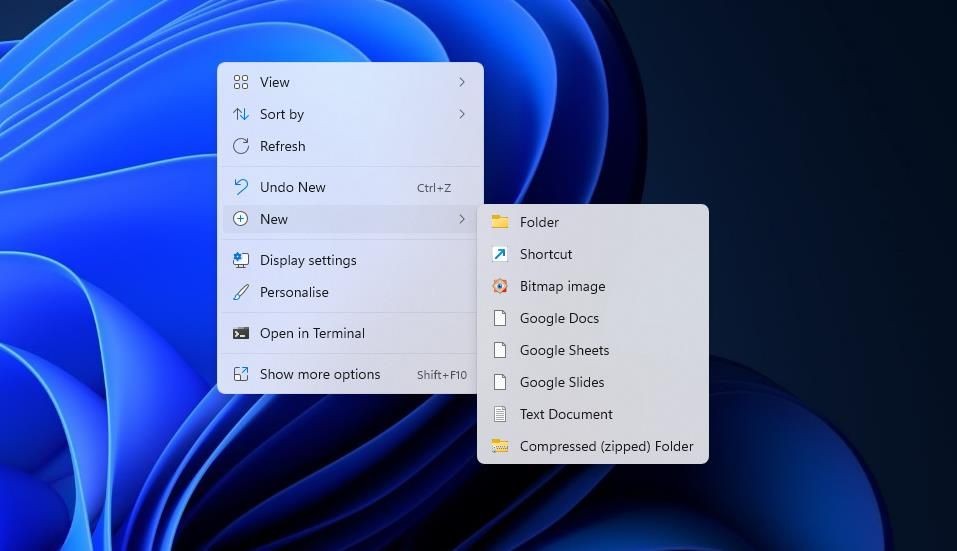Click the Open in Terminal console icon
Image resolution: width=957 pixels, height=551 pixels.
[240, 333]
